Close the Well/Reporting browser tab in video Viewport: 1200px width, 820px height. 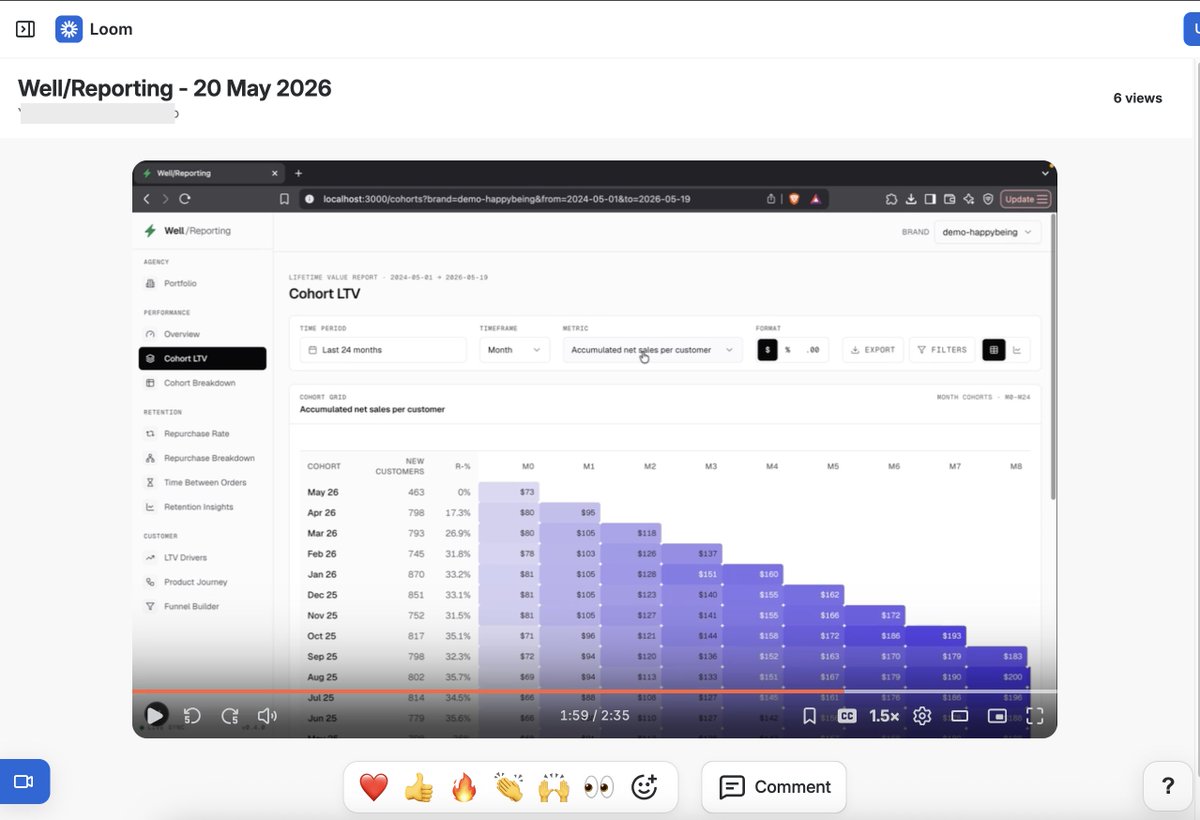tap(275, 173)
